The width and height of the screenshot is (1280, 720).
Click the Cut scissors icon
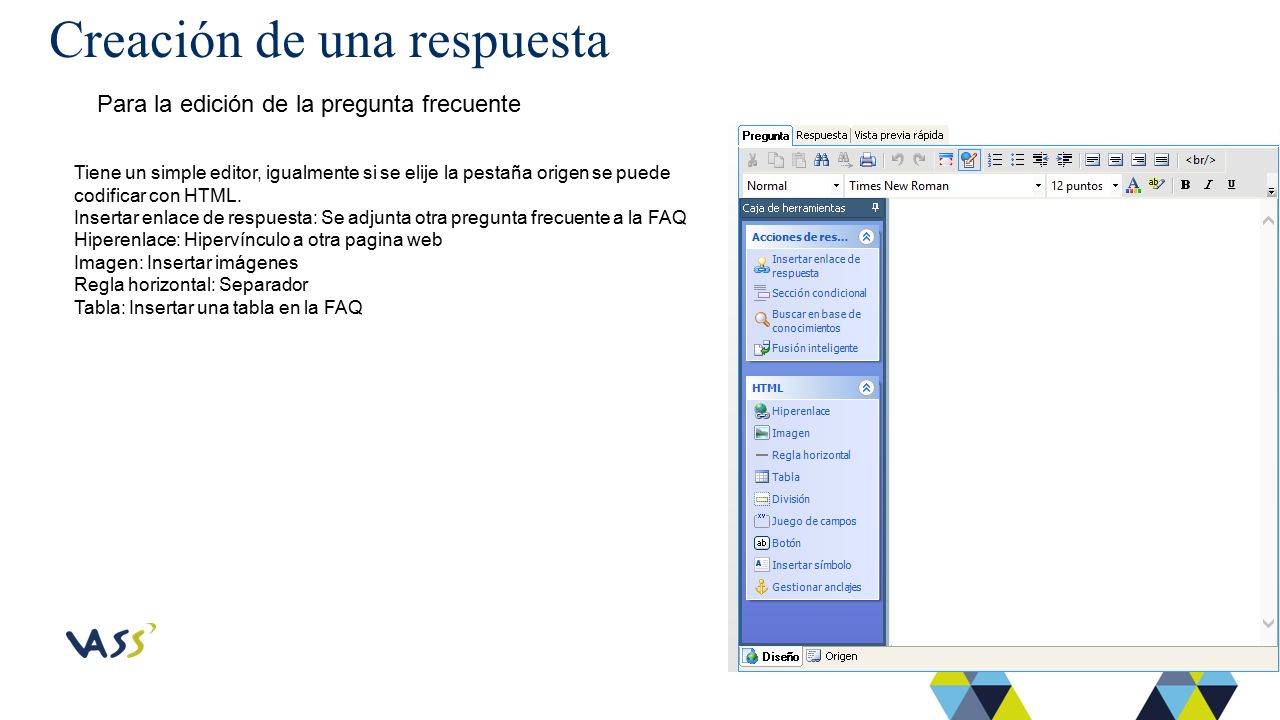(x=752, y=160)
